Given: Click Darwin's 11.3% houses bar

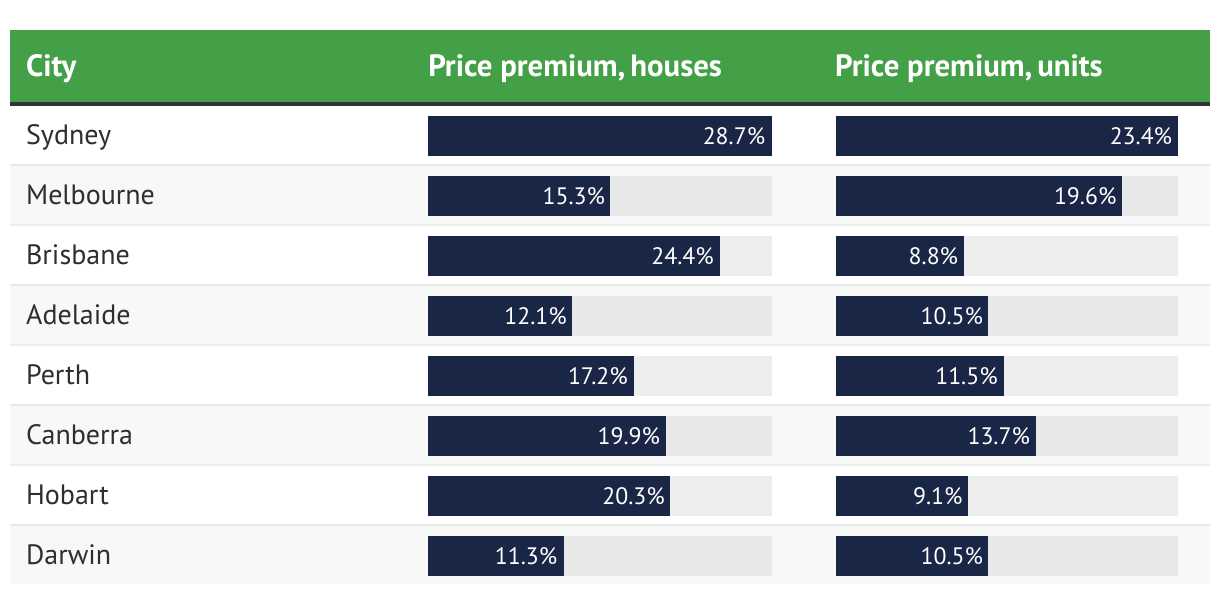Looking at the screenshot, I should (496, 556).
